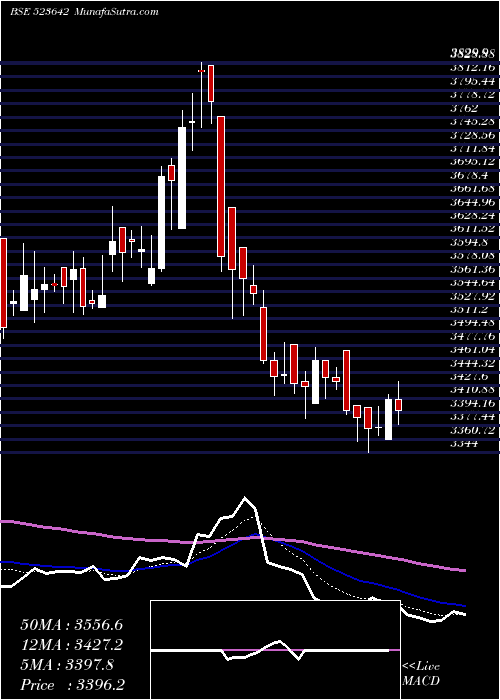Image resolution: width=500 pixels, height=700 pixels.
Task: Click the 3728.56 price axis label
Action: coord(472,135)
